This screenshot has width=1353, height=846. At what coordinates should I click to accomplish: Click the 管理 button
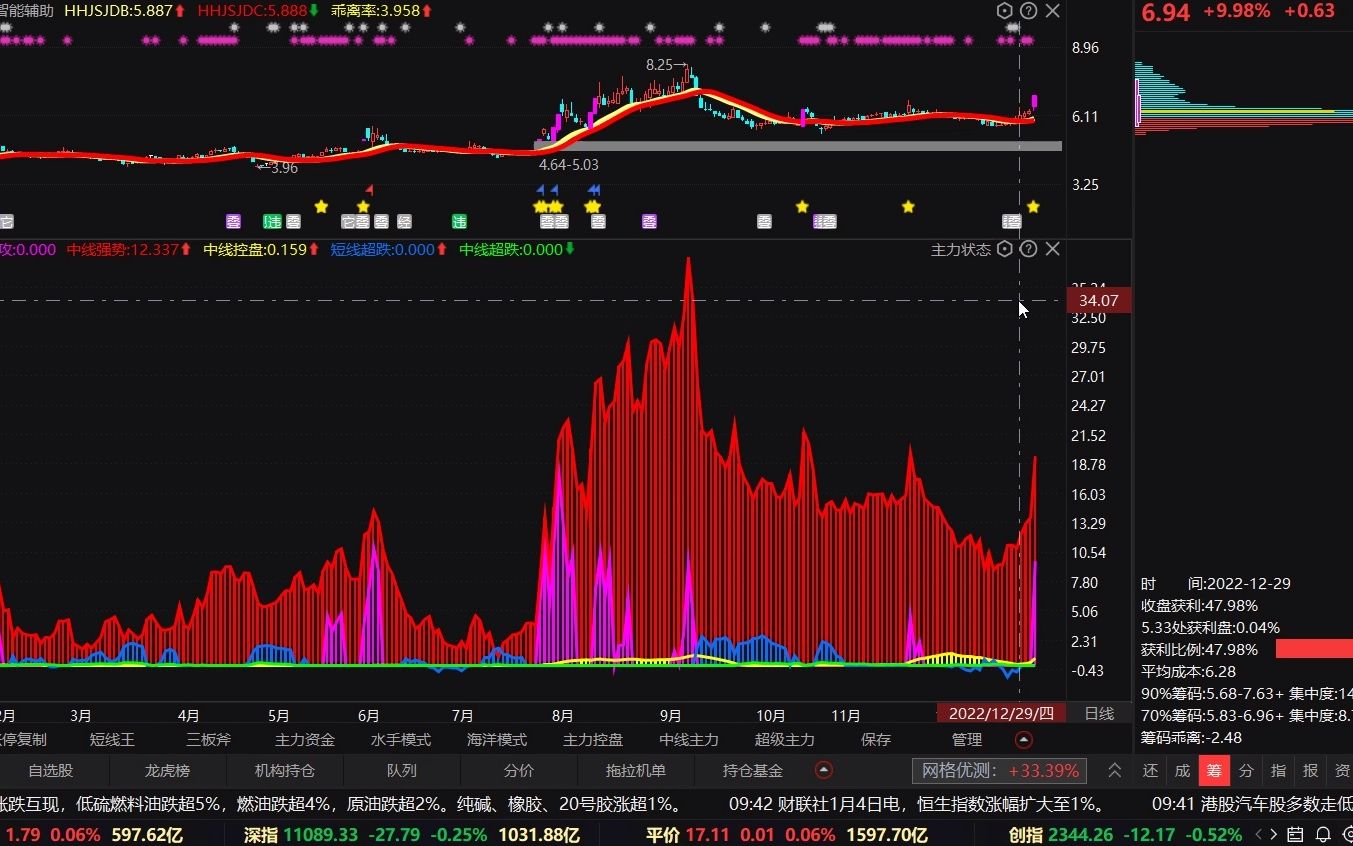(x=967, y=740)
